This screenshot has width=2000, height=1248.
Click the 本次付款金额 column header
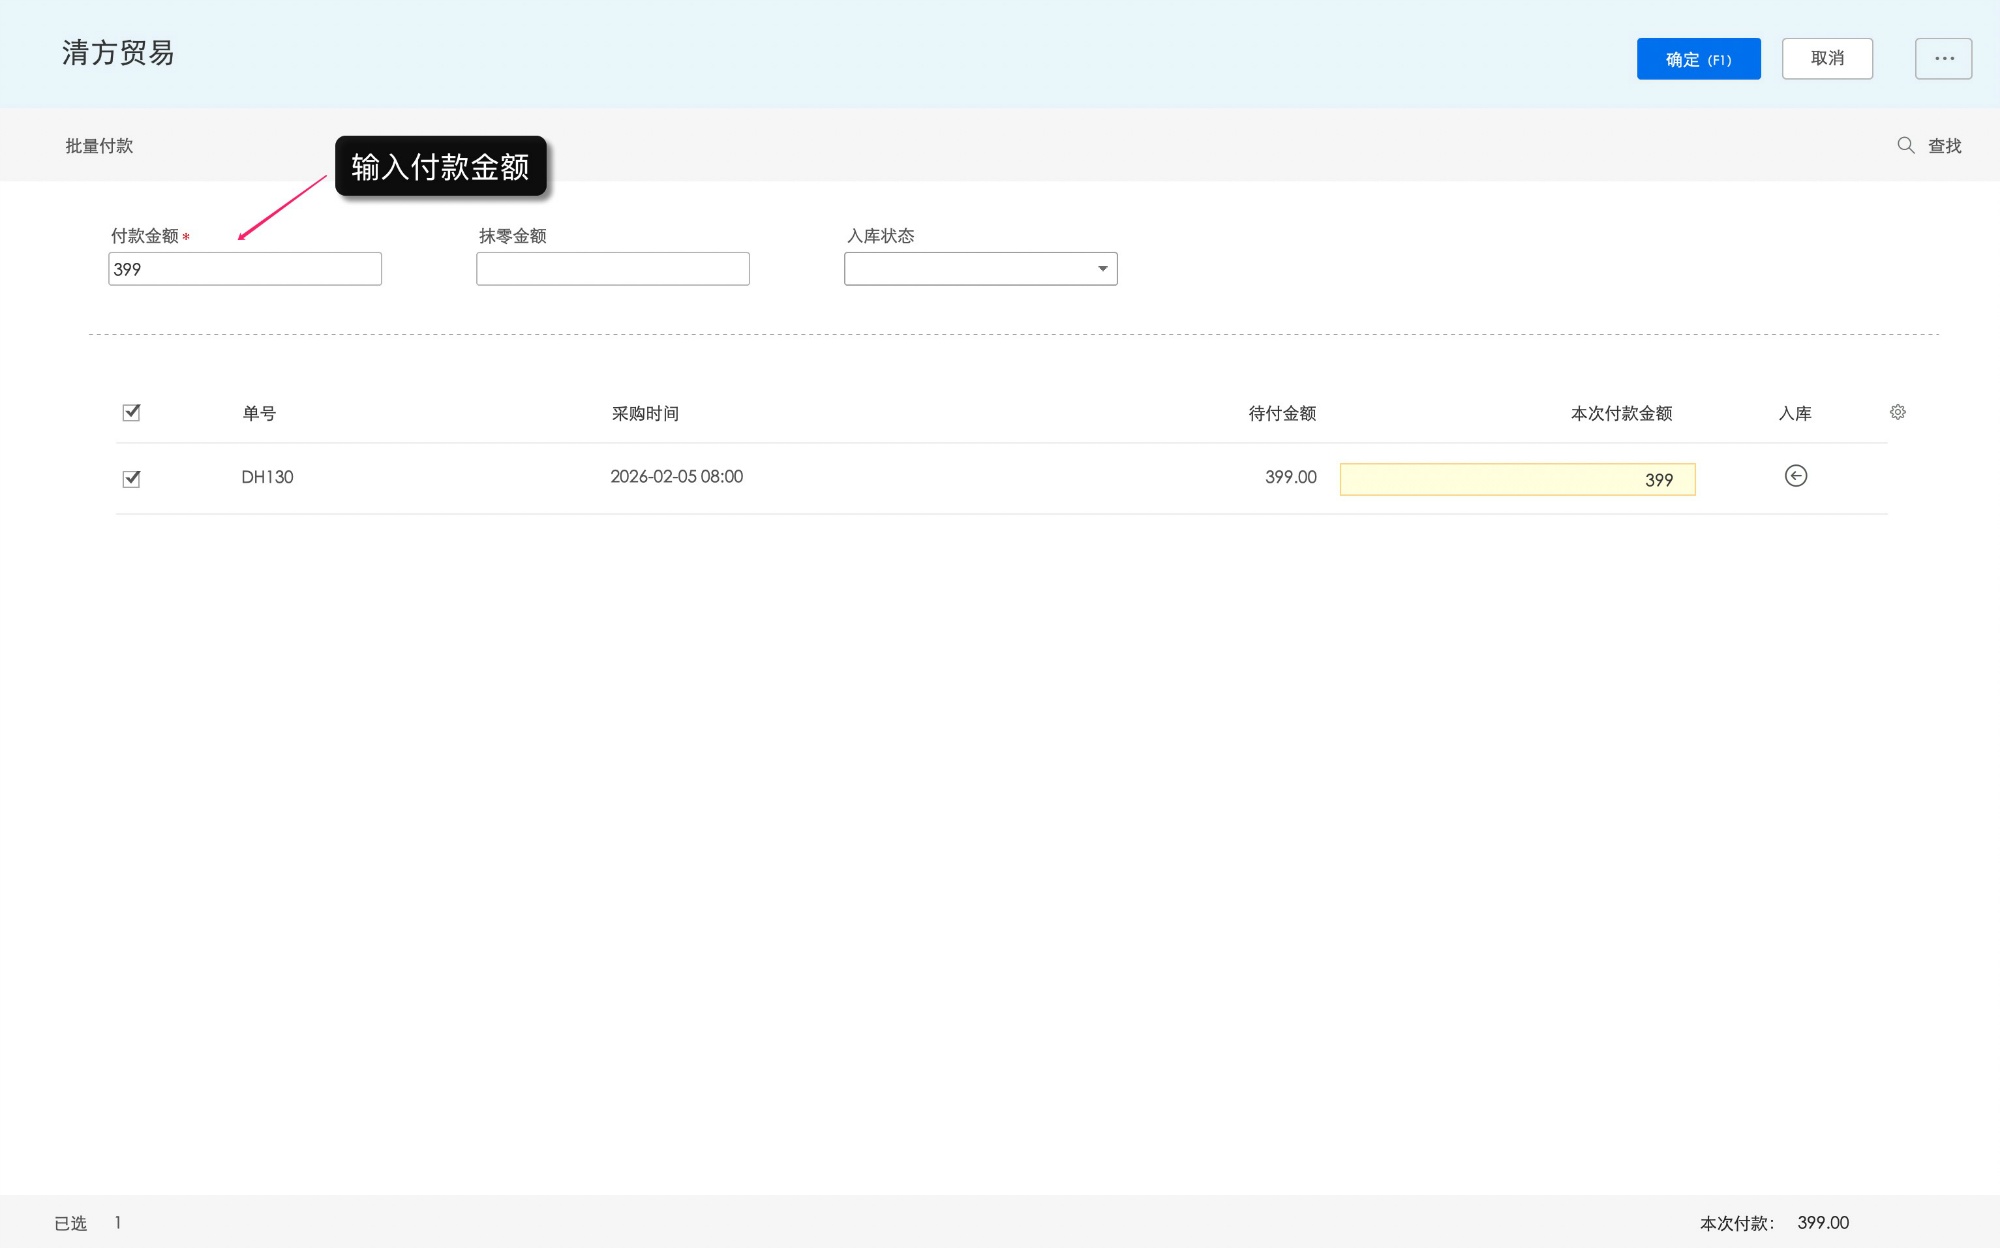pyautogui.click(x=1620, y=413)
